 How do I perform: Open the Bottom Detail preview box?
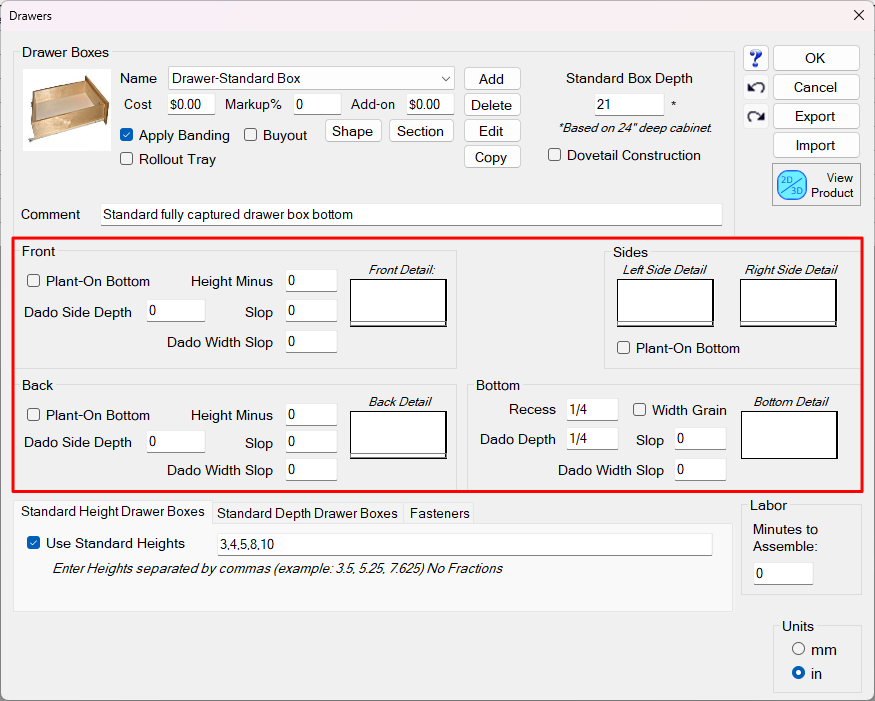[789, 435]
